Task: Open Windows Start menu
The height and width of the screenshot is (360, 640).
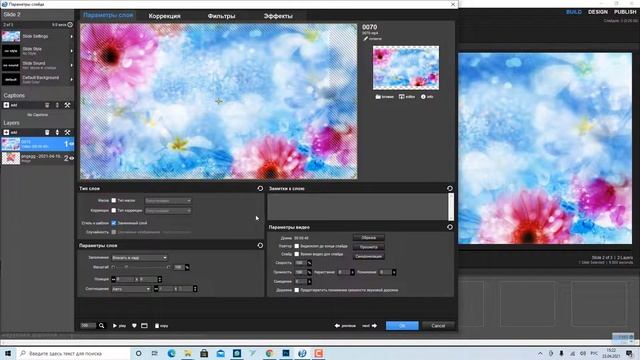Action: point(7,353)
